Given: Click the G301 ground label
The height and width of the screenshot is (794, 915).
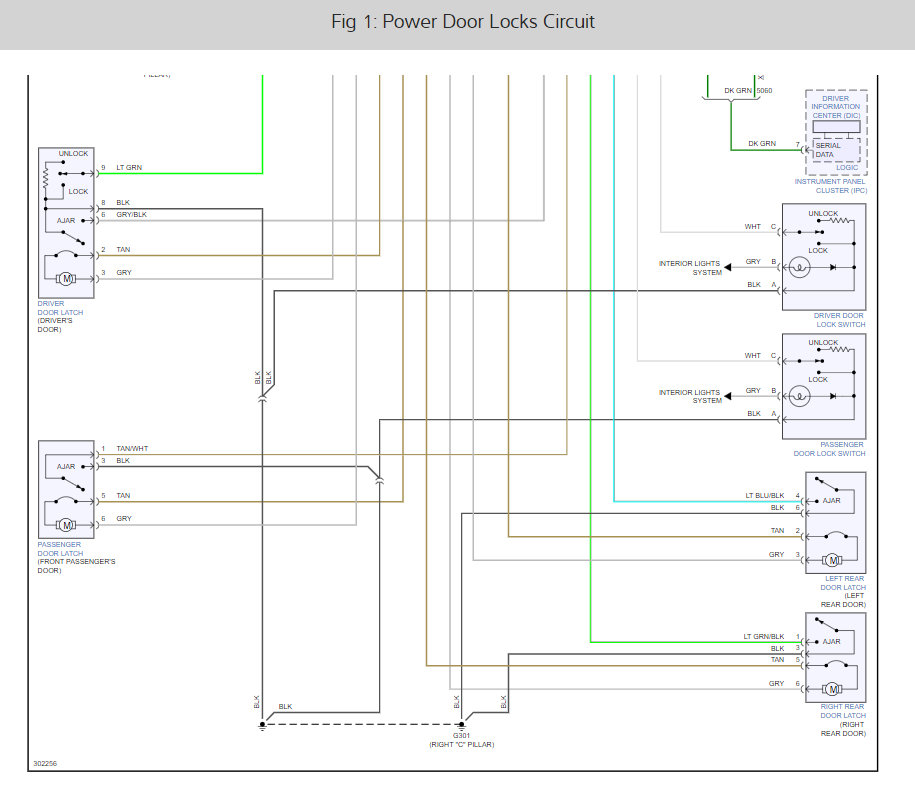Looking at the screenshot, I should point(461,736).
